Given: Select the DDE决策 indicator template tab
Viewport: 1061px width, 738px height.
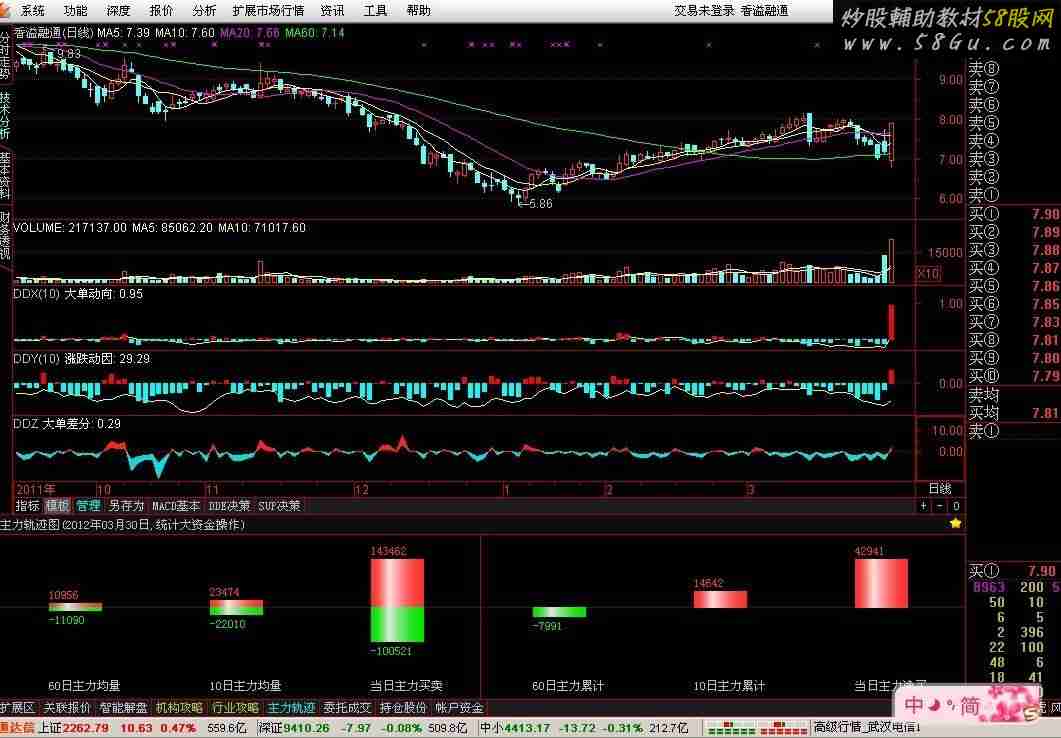Looking at the screenshot, I should tap(229, 506).
